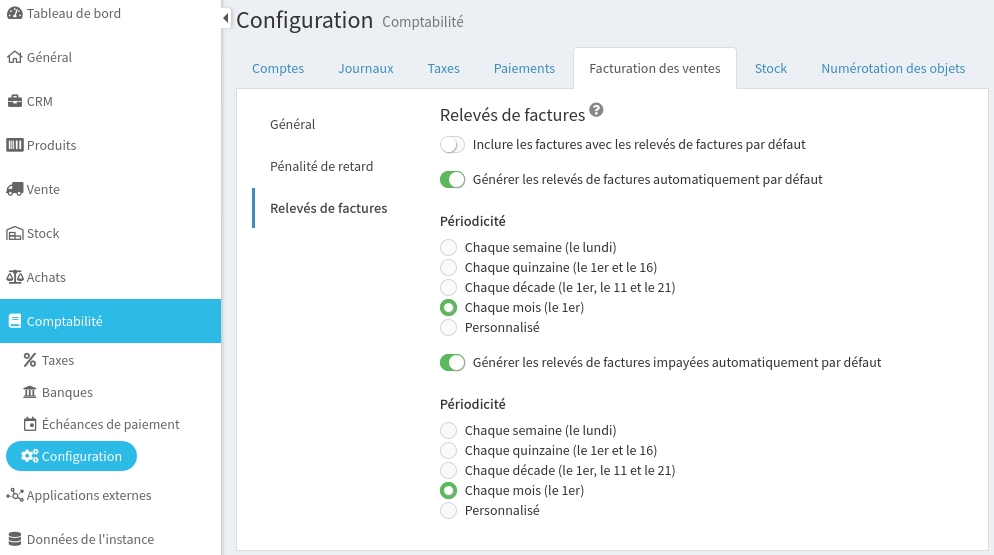The width and height of the screenshot is (994, 555).
Task: Click the CRM briefcase icon
Action: (15, 101)
